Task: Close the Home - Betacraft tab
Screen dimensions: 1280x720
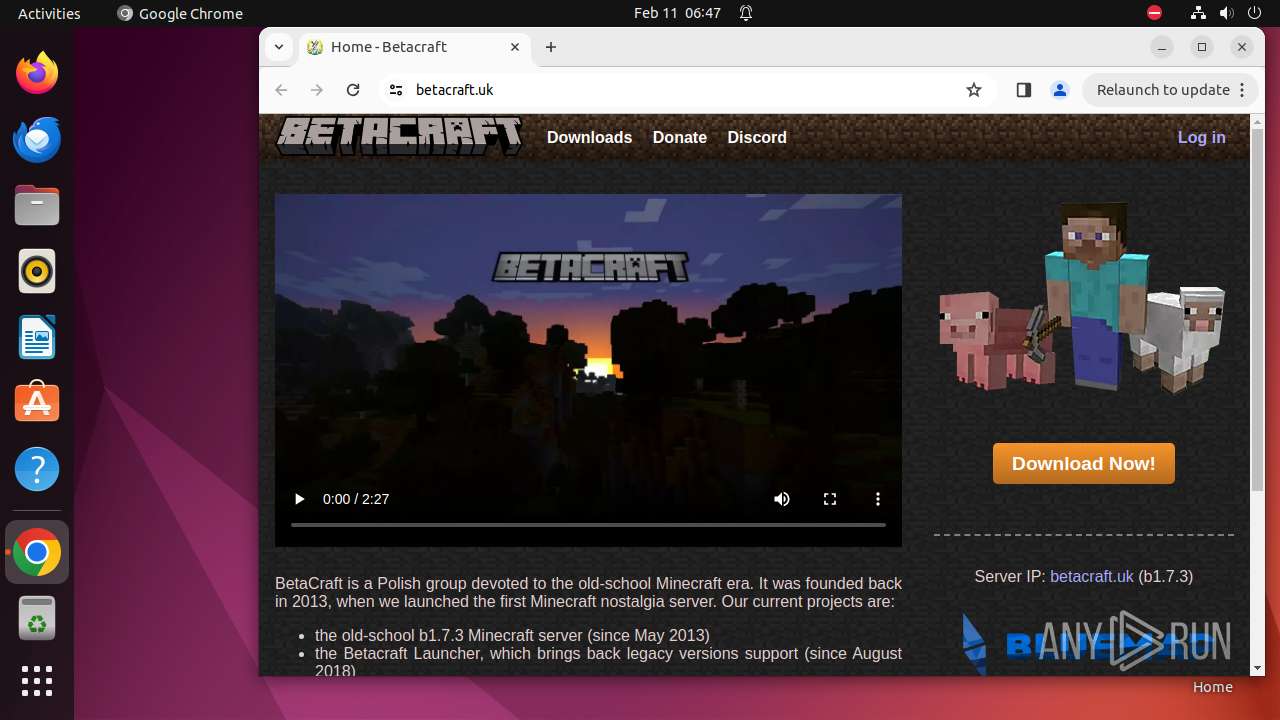Action: click(x=516, y=47)
